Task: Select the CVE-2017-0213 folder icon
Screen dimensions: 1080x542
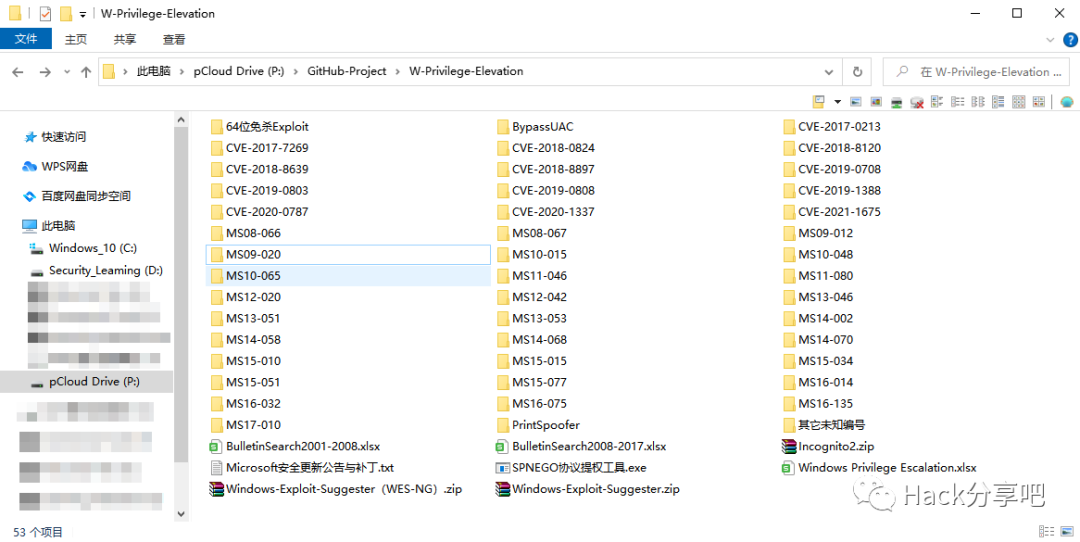Action: tap(789, 127)
